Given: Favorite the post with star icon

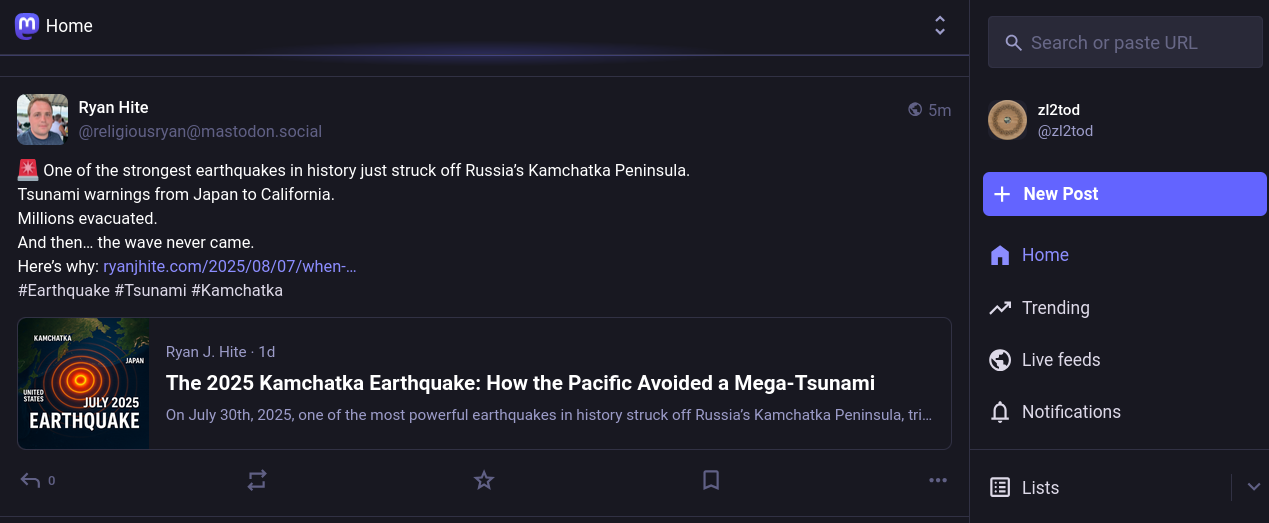Looking at the screenshot, I should 484,481.
